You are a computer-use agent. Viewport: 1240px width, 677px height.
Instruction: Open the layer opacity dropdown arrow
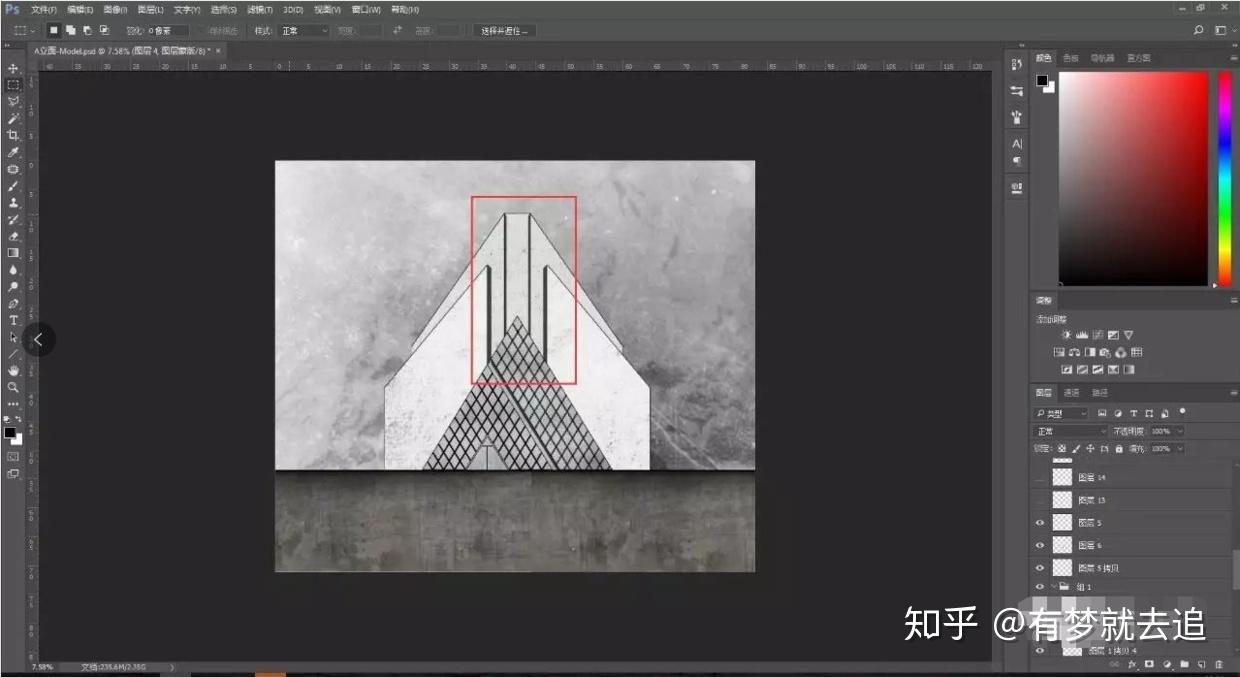pos(1181,431)
